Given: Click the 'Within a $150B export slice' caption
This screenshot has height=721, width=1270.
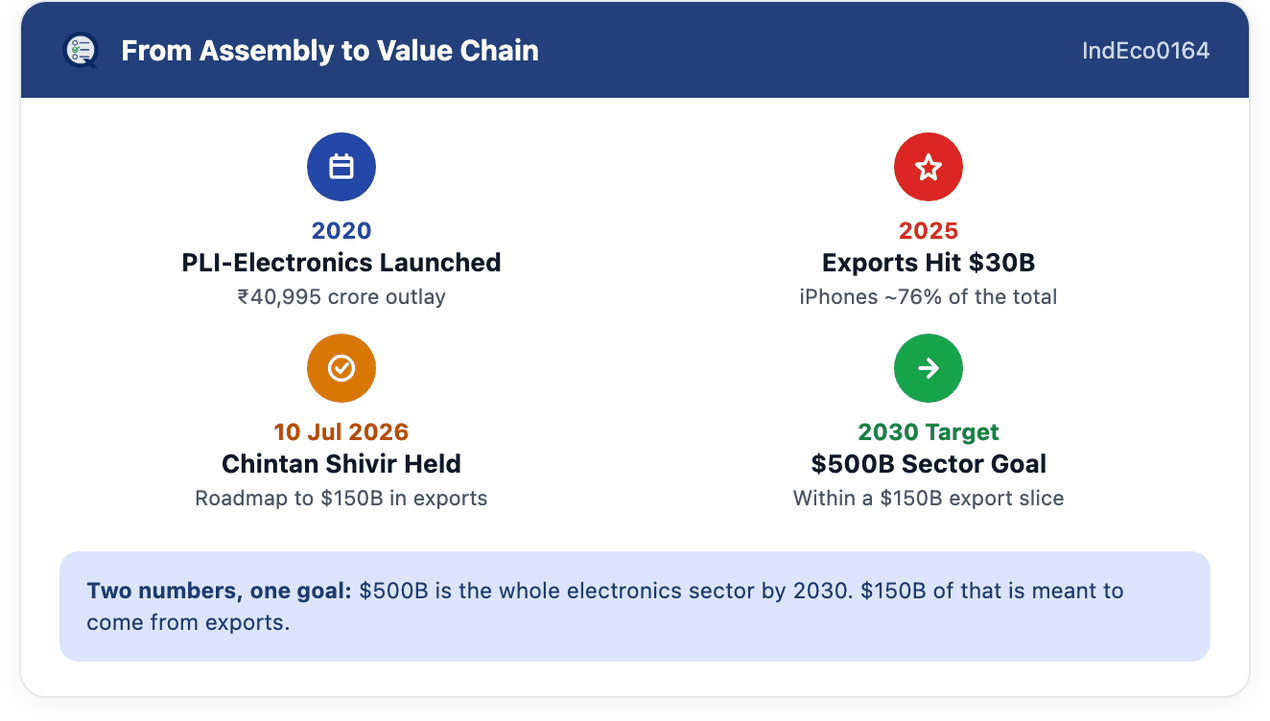Looking at the screenshot, I should click(928, 498).
